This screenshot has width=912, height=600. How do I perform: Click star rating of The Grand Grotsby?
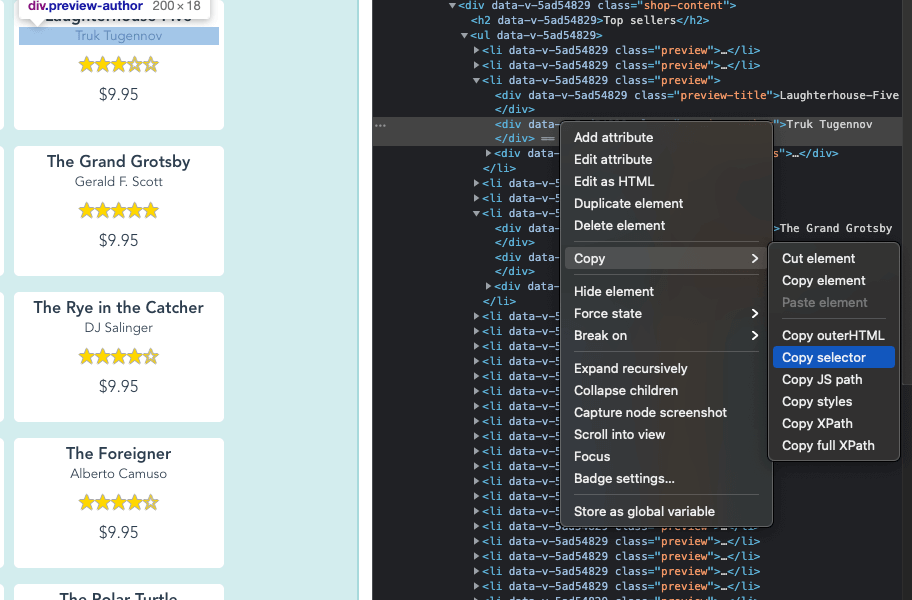click(x=119, y=210)
